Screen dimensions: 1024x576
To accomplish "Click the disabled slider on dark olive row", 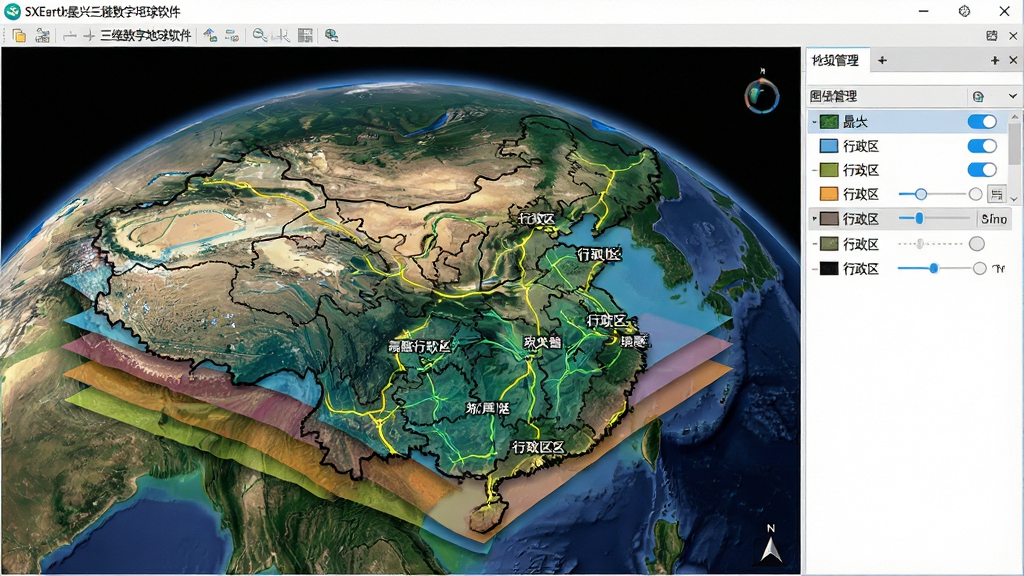I will pos(931,244).
